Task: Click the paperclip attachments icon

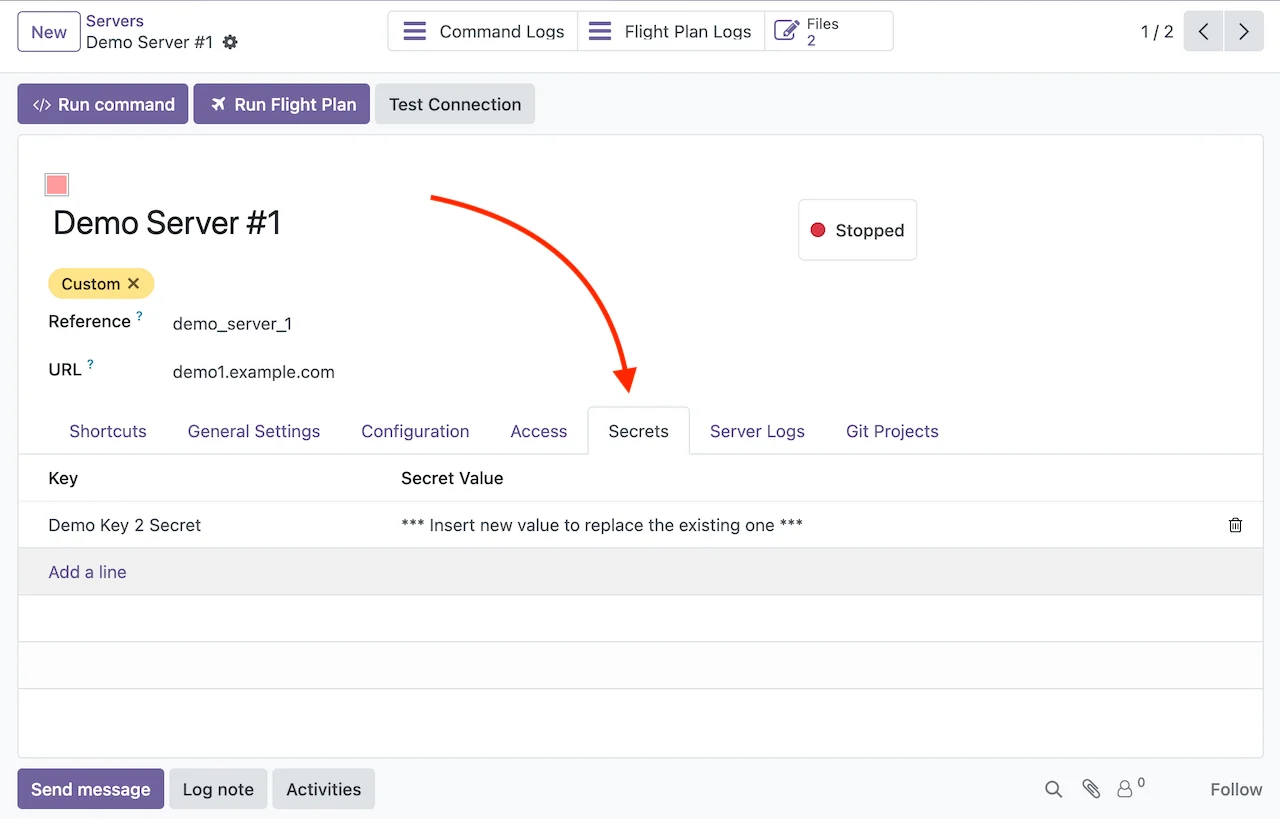Action: click(x=1091, y=789)
